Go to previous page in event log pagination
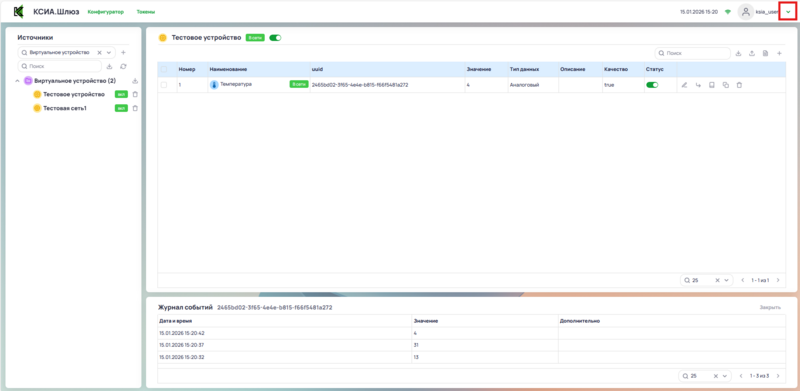Viewport: 800px width, 391px height. point(741,376)
